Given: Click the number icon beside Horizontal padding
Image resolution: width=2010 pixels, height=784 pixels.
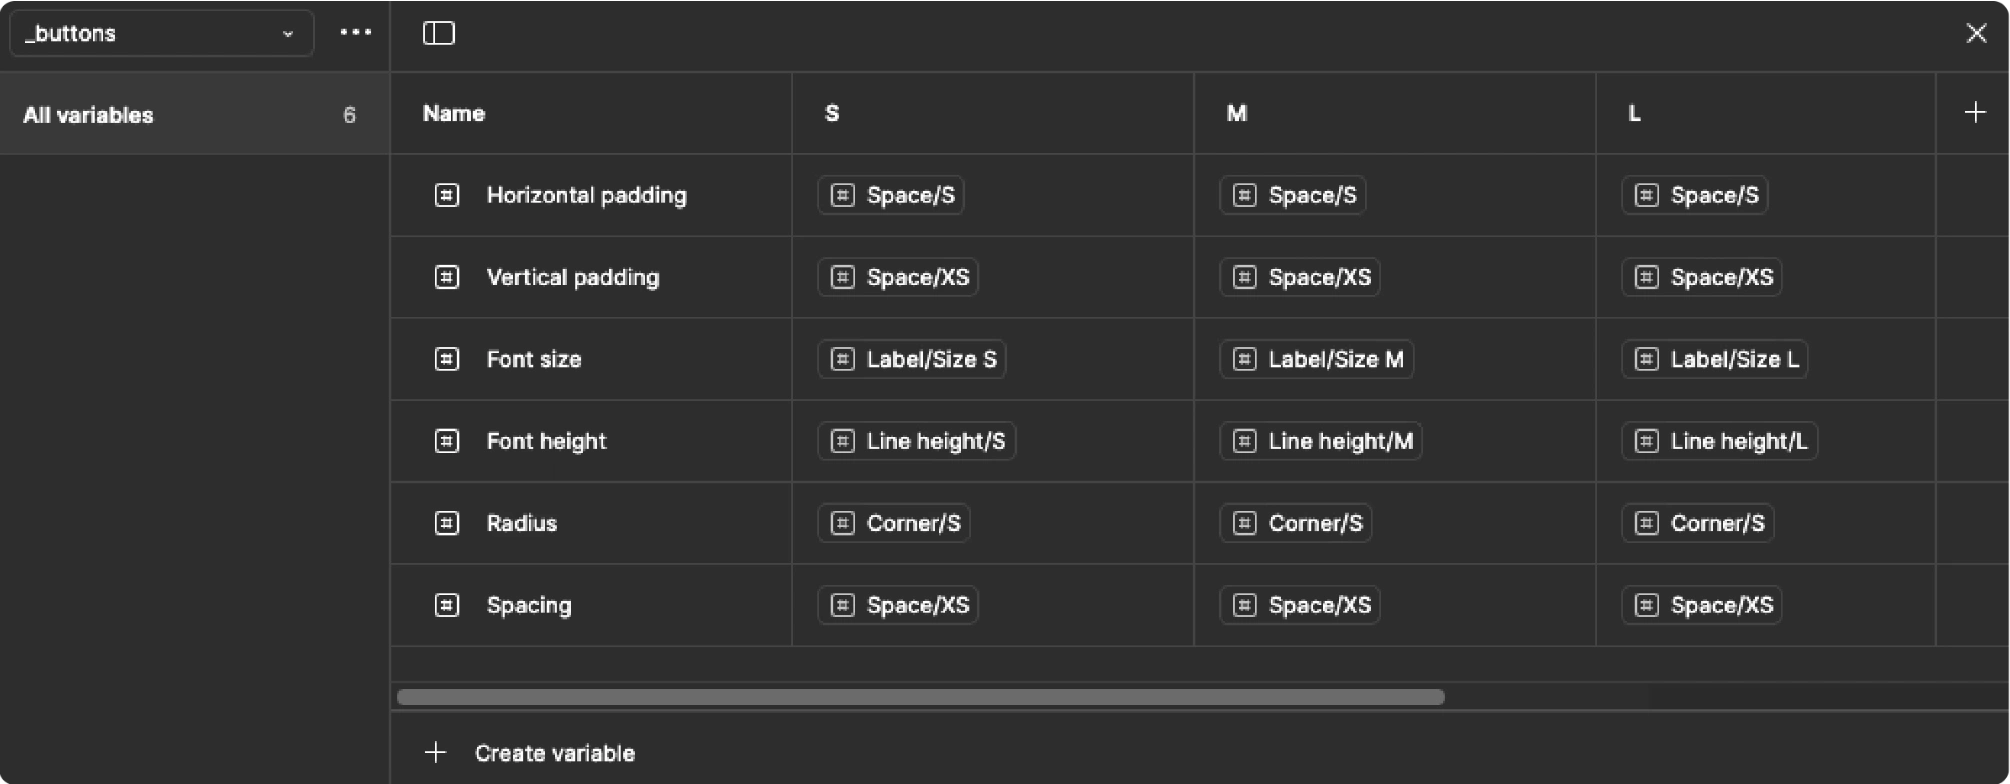Looking at the screenshot, I should [x=447, y=195].
